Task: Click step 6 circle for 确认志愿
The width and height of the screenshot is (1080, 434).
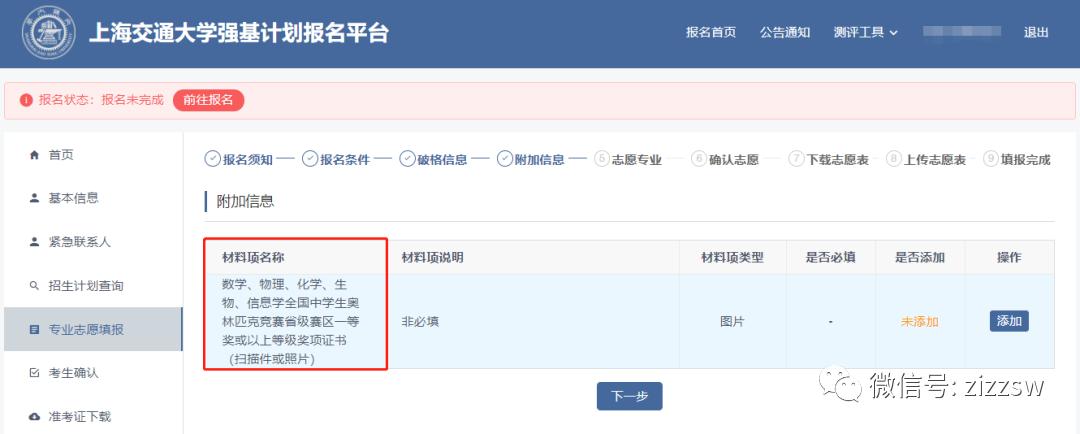Action: pyautogui.click(x=699, y=159)
